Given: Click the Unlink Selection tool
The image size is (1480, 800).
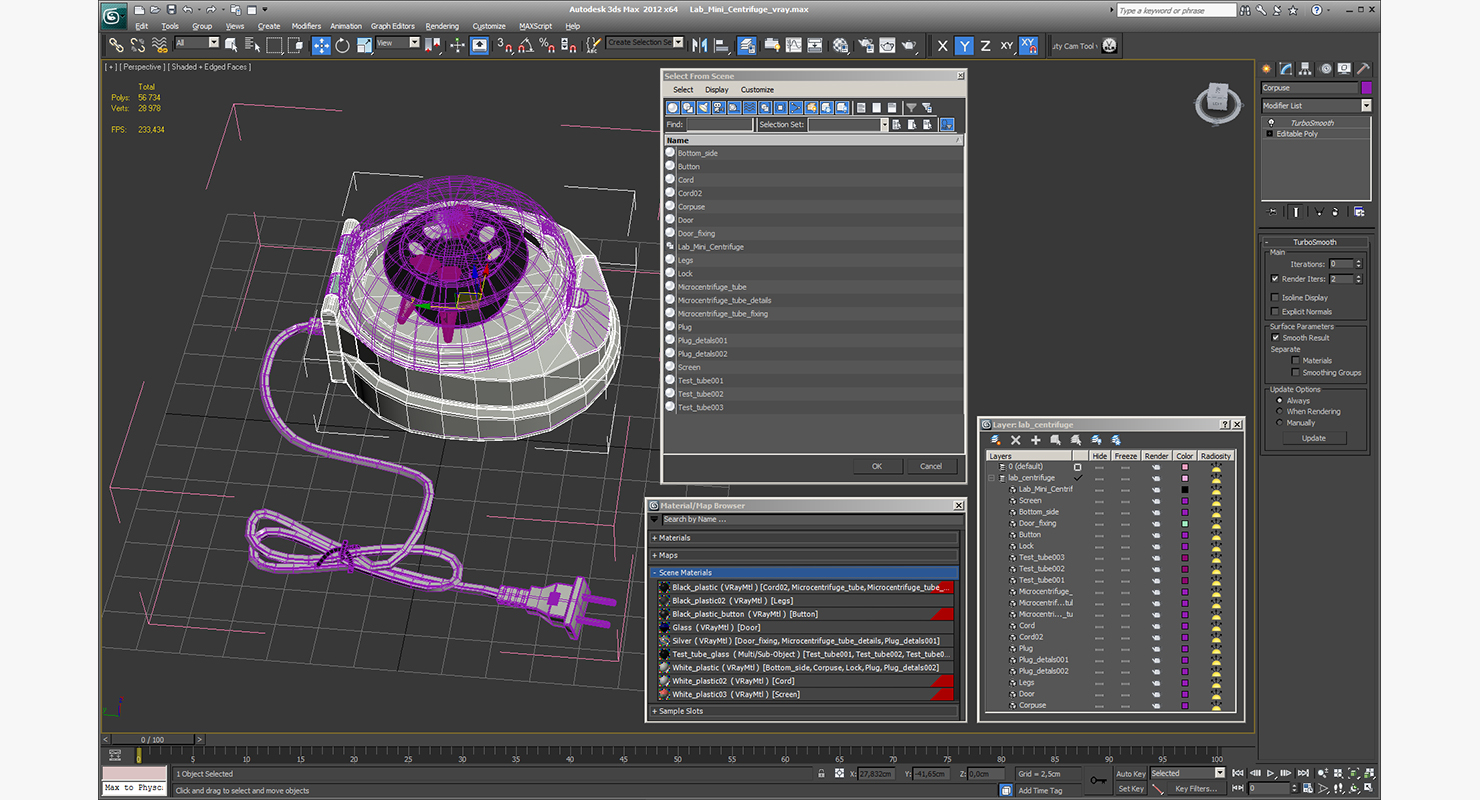Looking at the screenshot, I should click(x=137, y=45).
